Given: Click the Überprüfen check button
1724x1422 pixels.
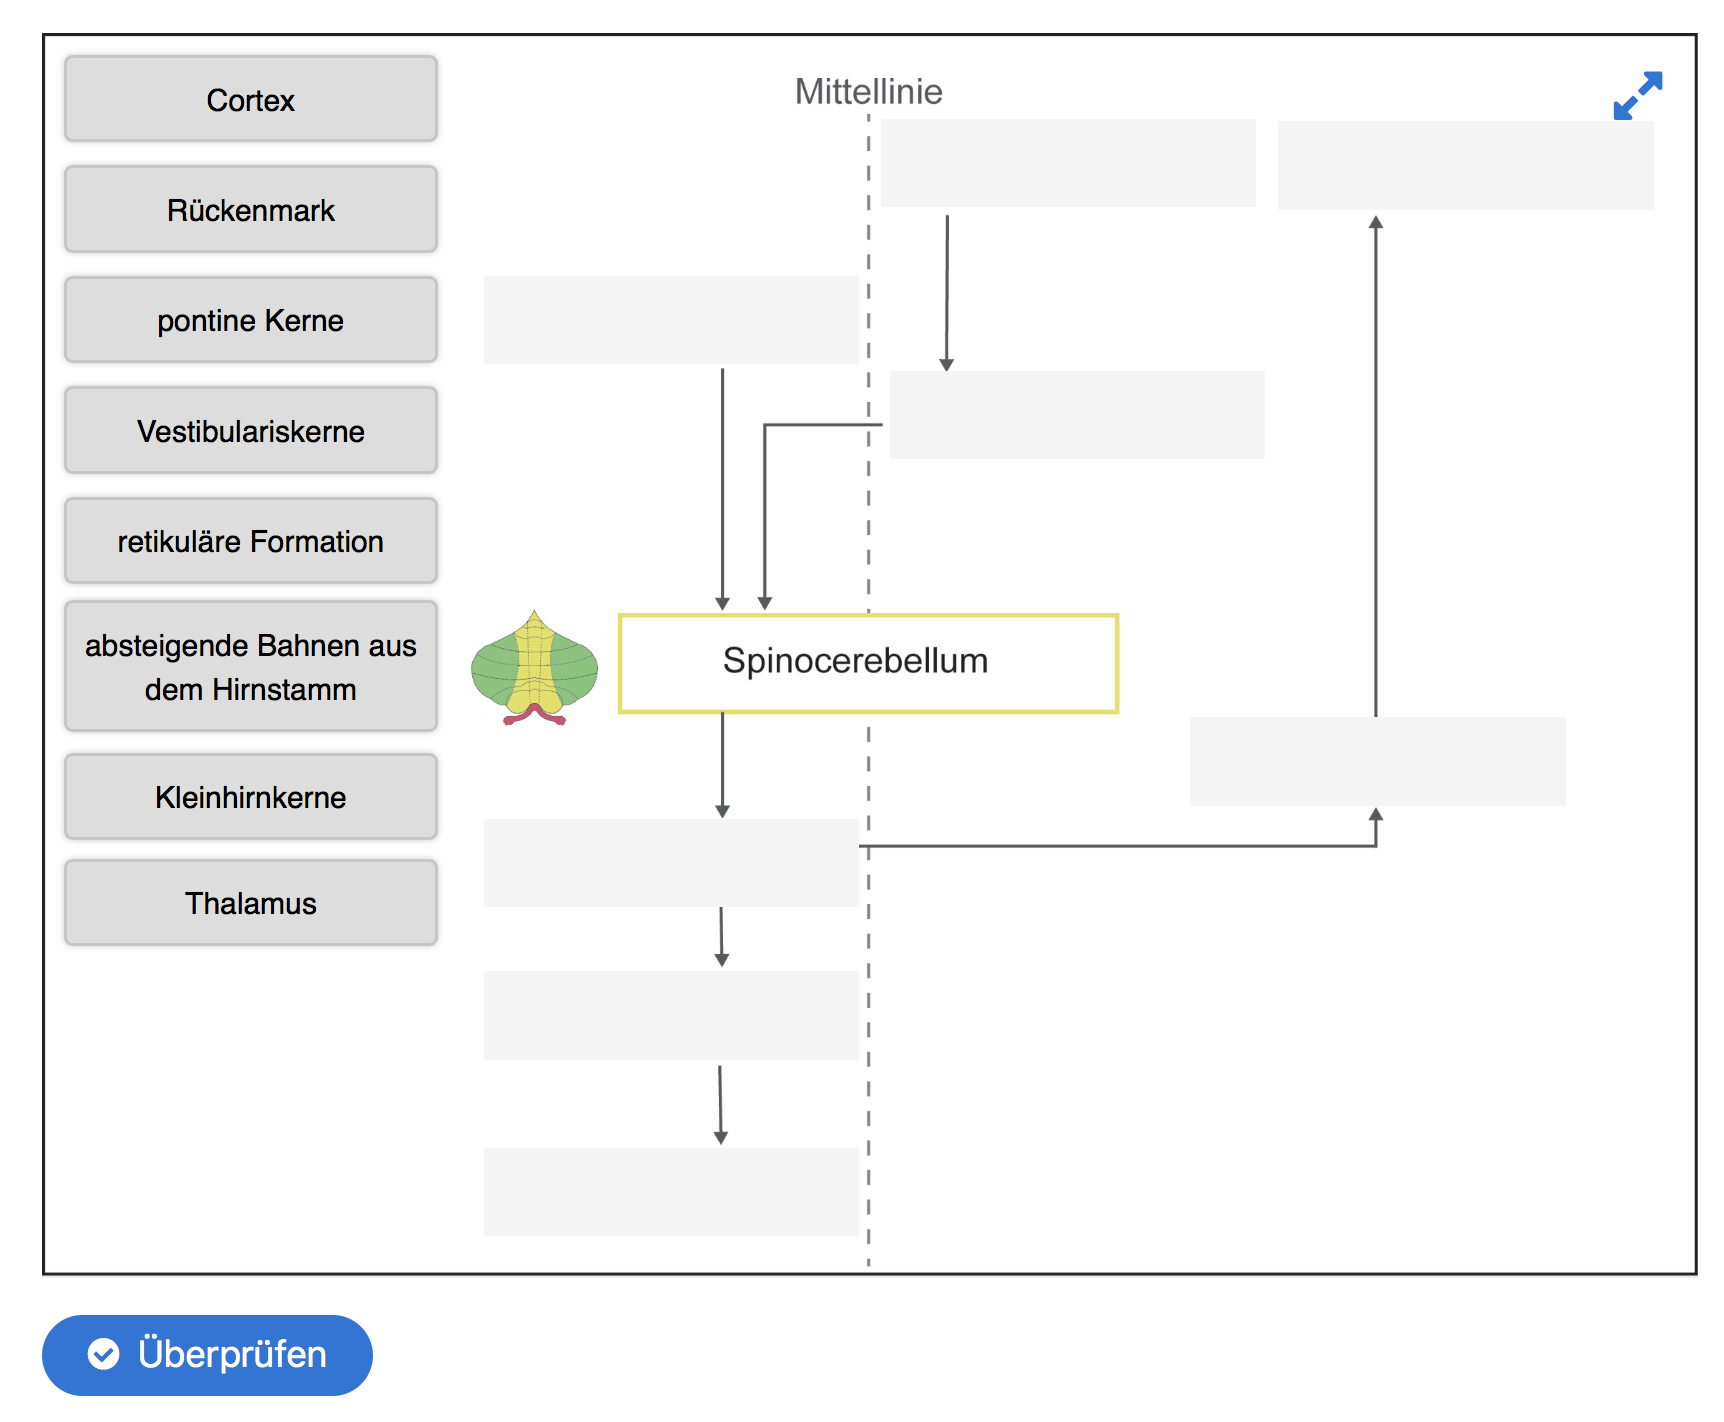Looking at the screenshot, I should pyautogui.click(x=207, y=1355).
